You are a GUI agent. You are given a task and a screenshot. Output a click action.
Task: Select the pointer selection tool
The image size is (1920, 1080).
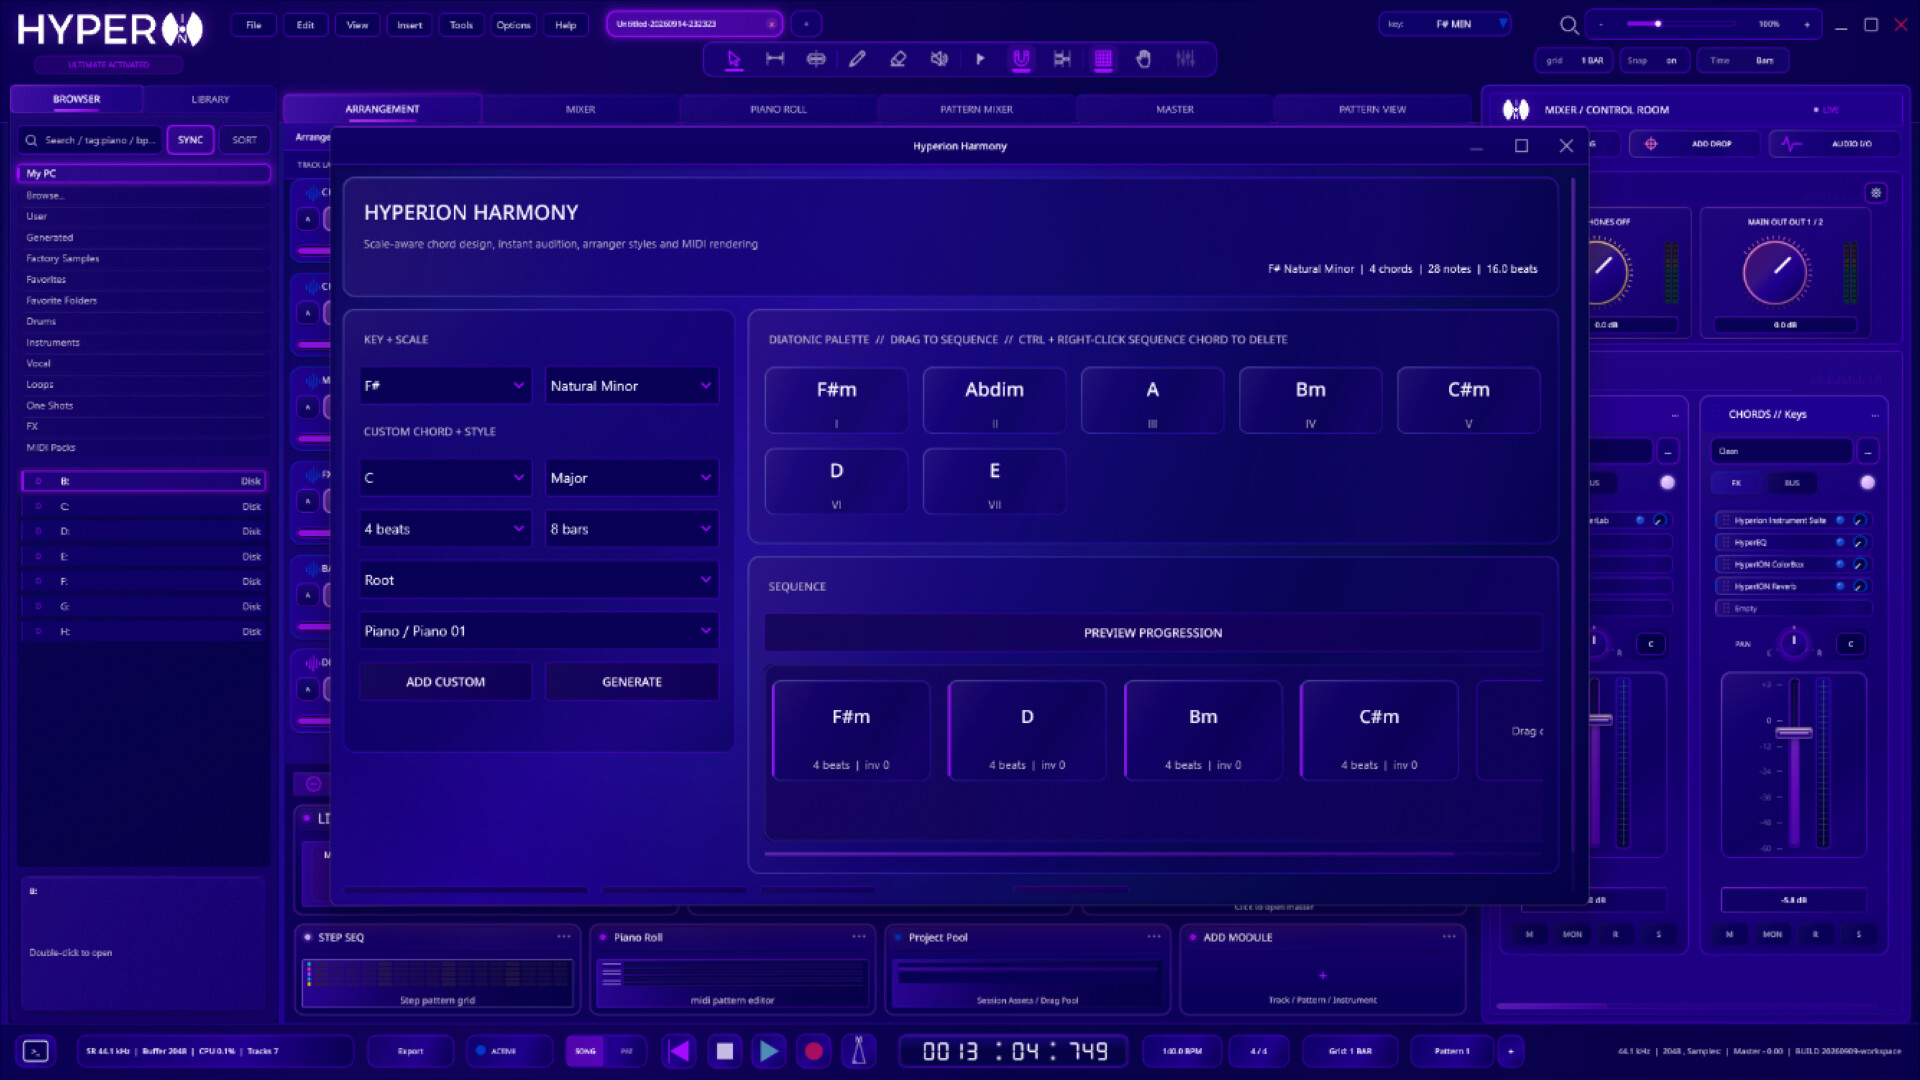point(734,59)
